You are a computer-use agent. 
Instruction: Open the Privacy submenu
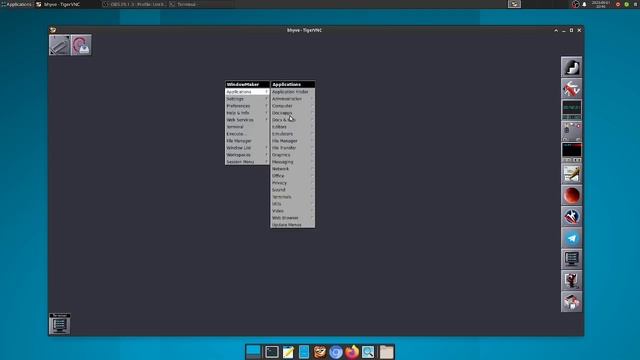(x=292, y=183)
